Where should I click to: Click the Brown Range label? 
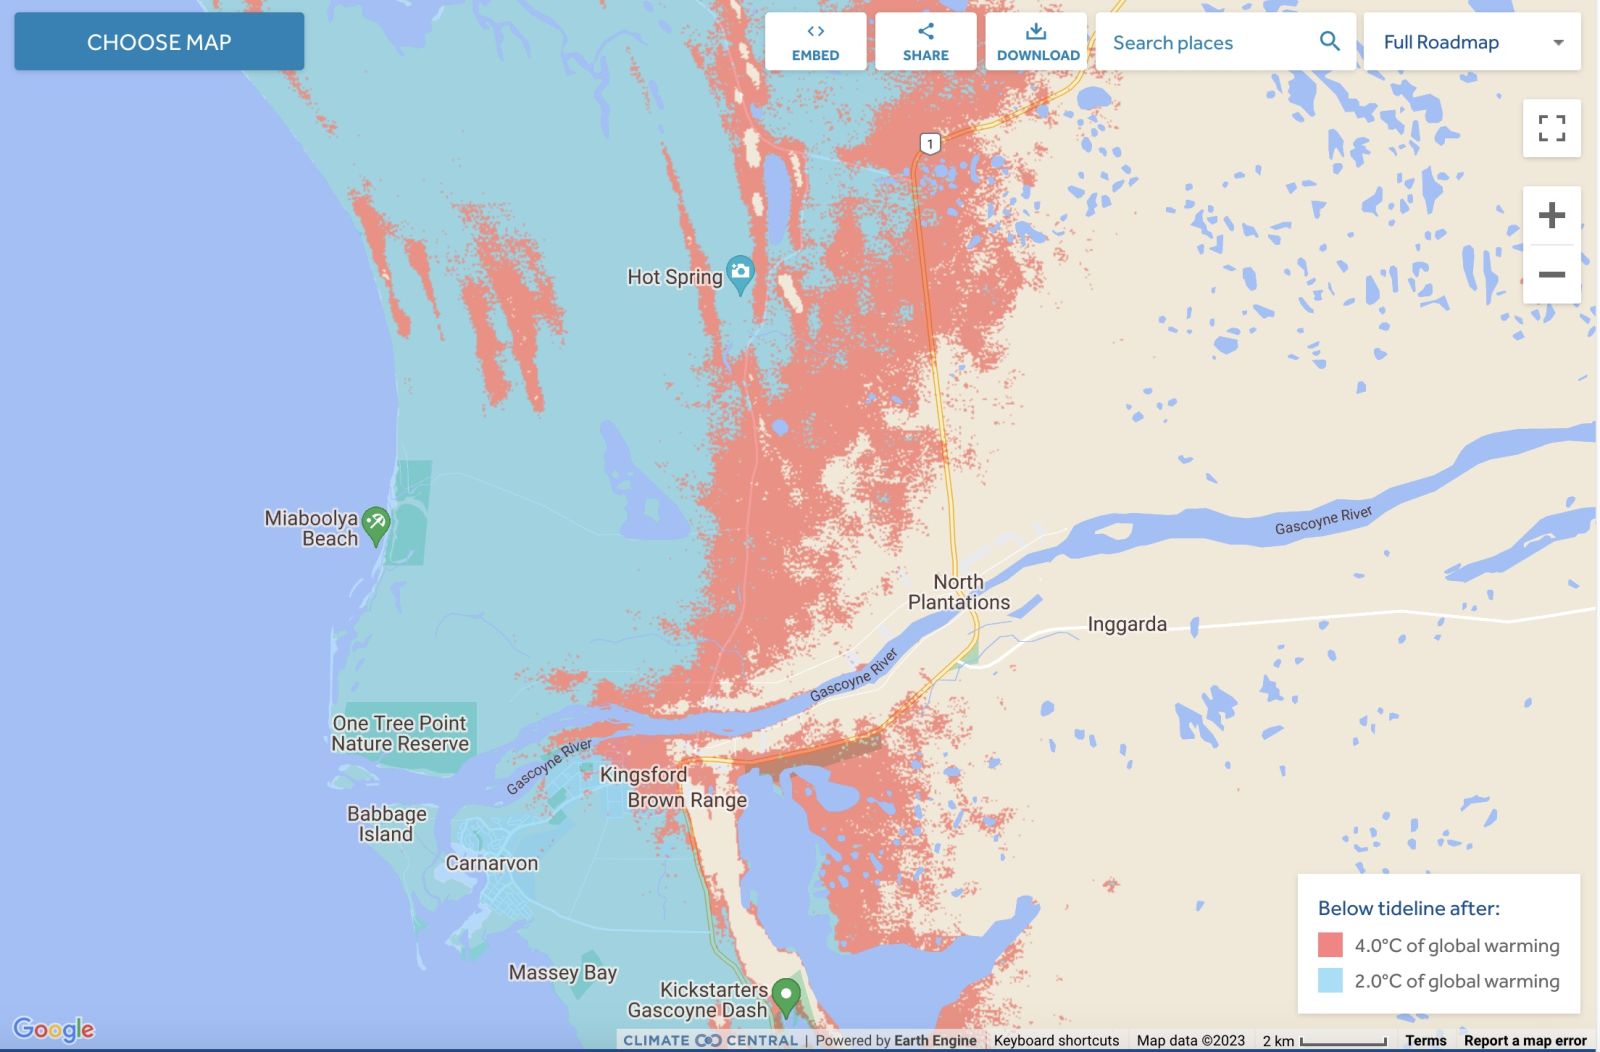point(687,800)
